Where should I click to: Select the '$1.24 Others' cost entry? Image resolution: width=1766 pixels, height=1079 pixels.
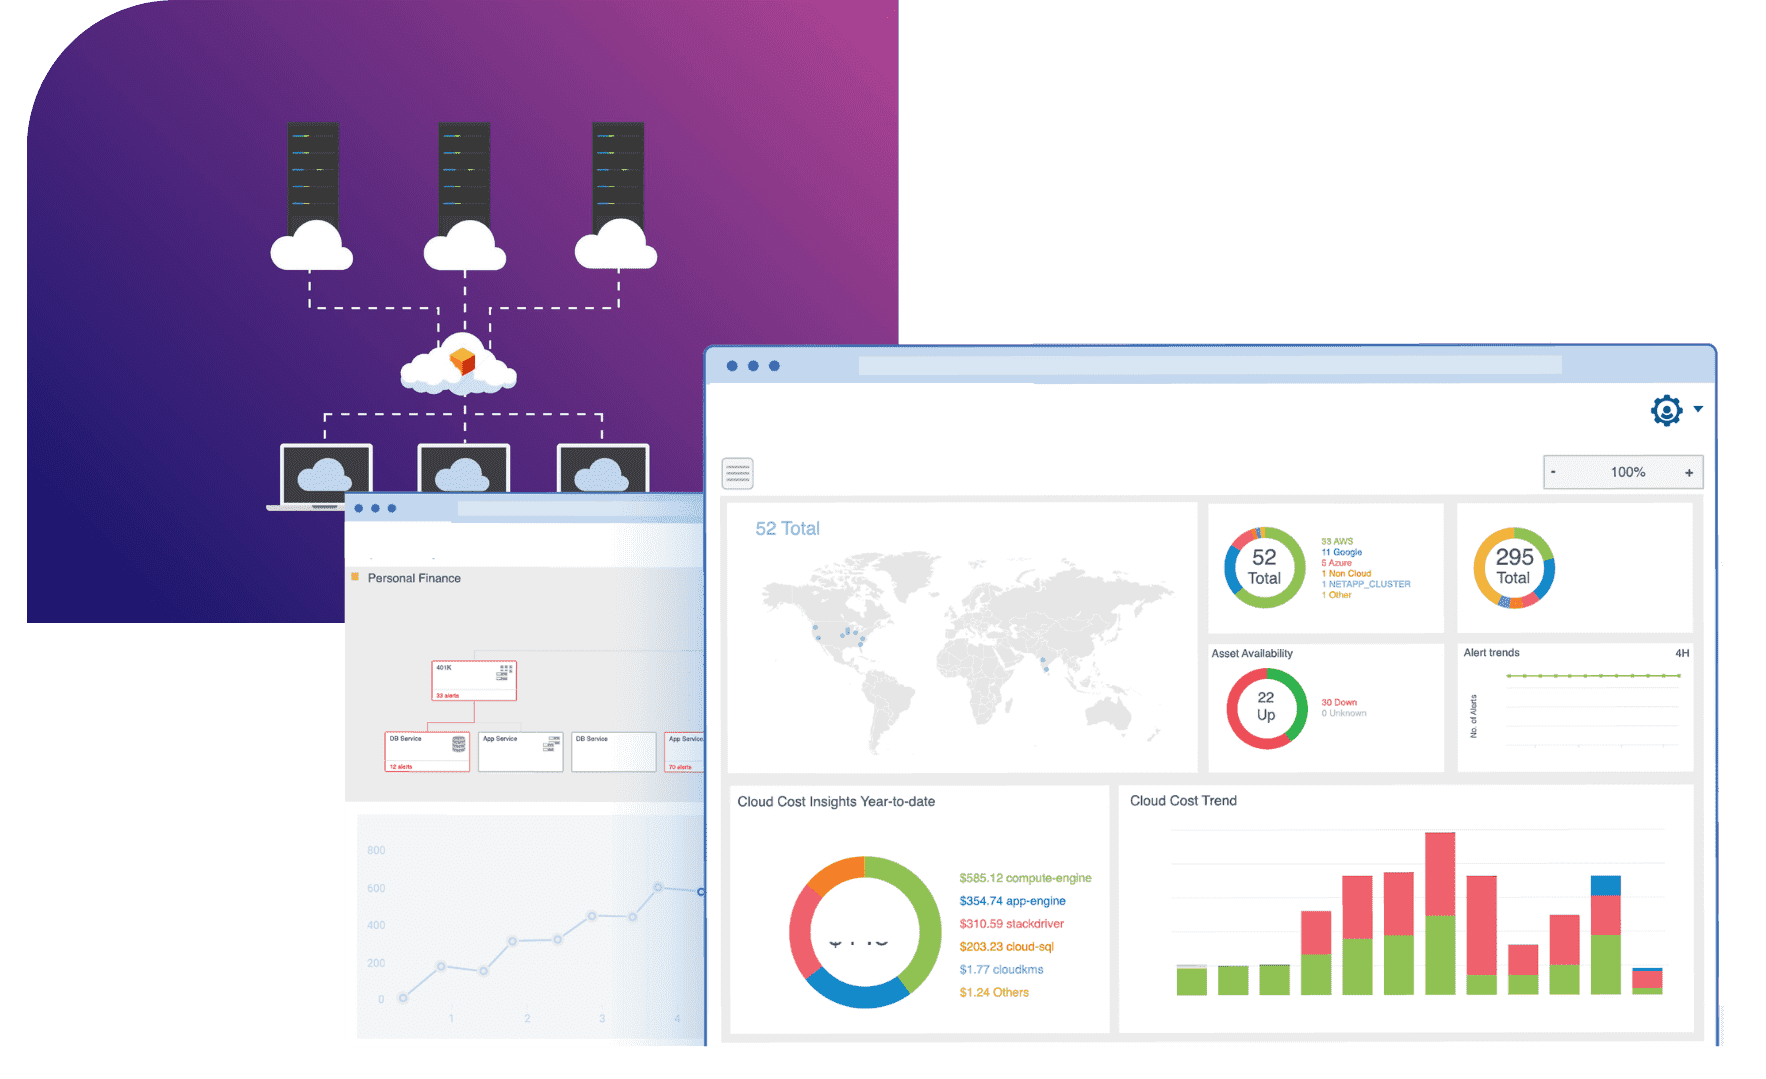[x=994, y=993]
